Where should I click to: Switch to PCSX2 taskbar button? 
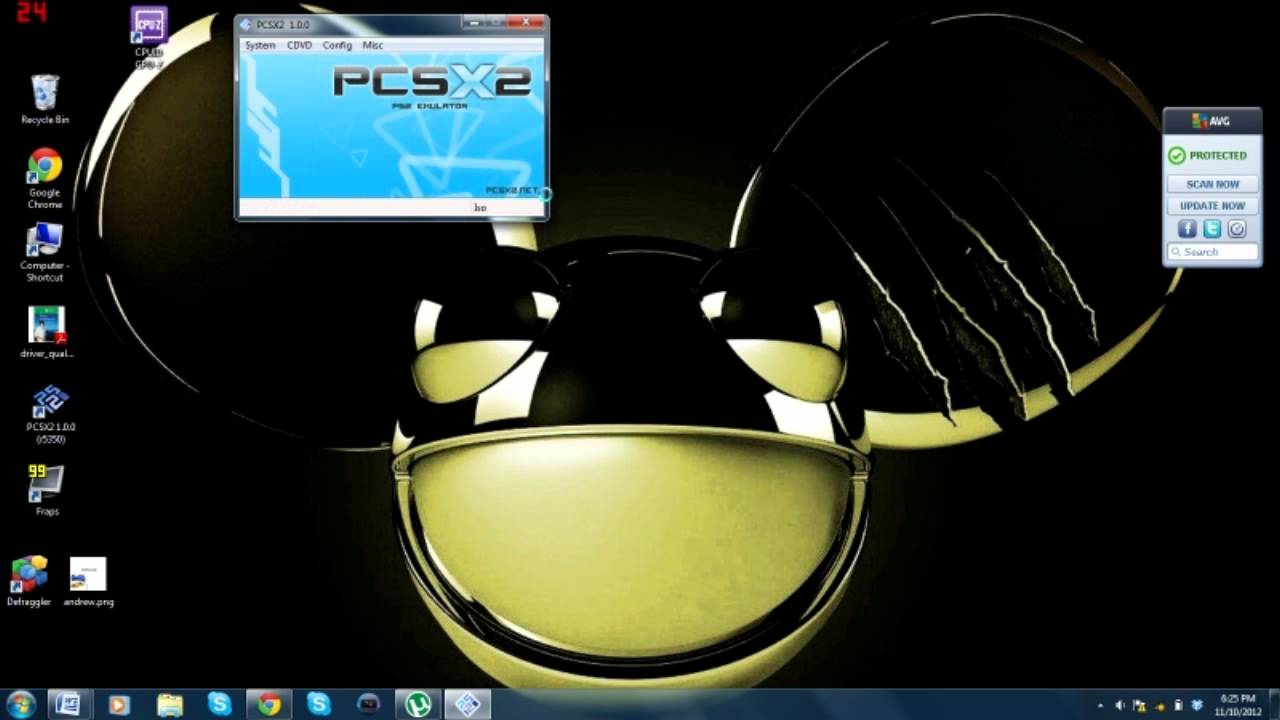[x=468, y=704]
